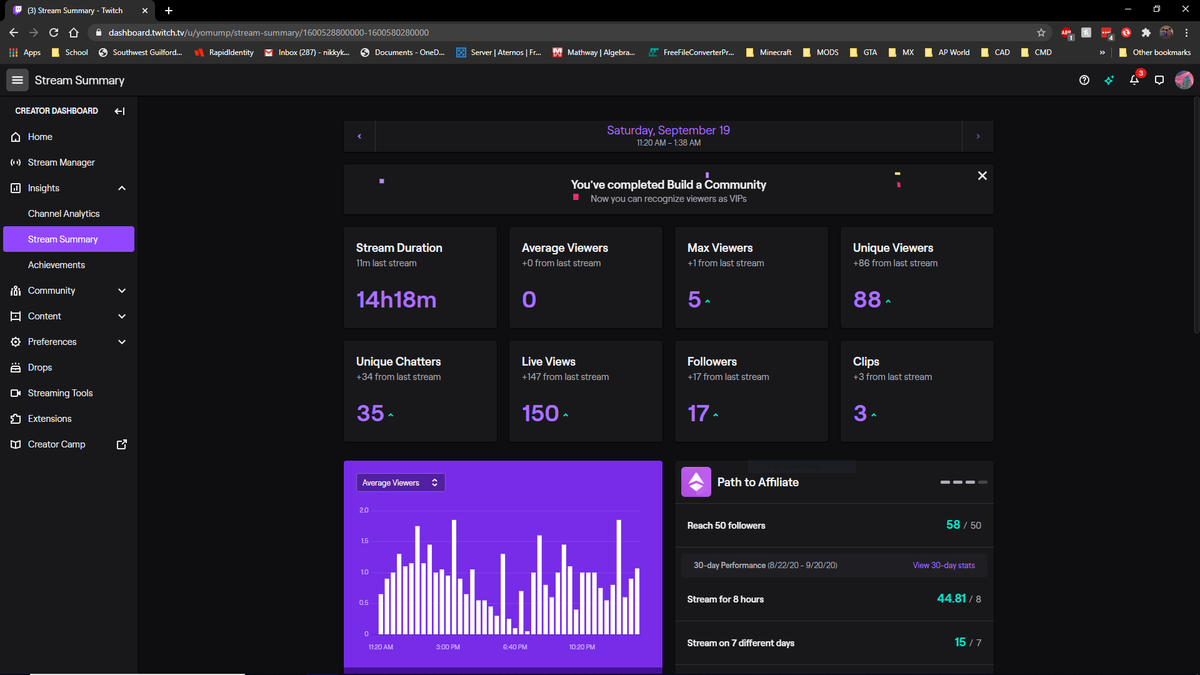Open Chrome three-dot menu
This screenshot has height=675, width=1200.
click(1187, 32)
